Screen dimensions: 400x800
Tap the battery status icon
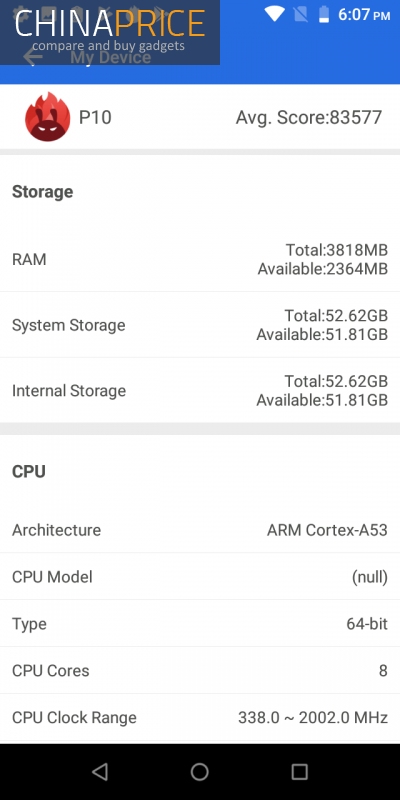tap(324, 14)
